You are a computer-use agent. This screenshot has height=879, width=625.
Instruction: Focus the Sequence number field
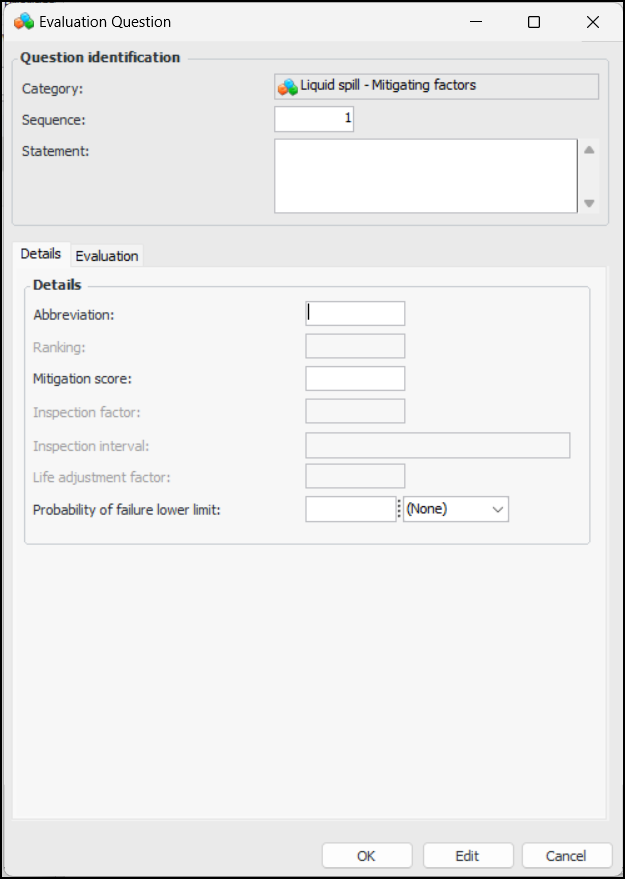314,120
